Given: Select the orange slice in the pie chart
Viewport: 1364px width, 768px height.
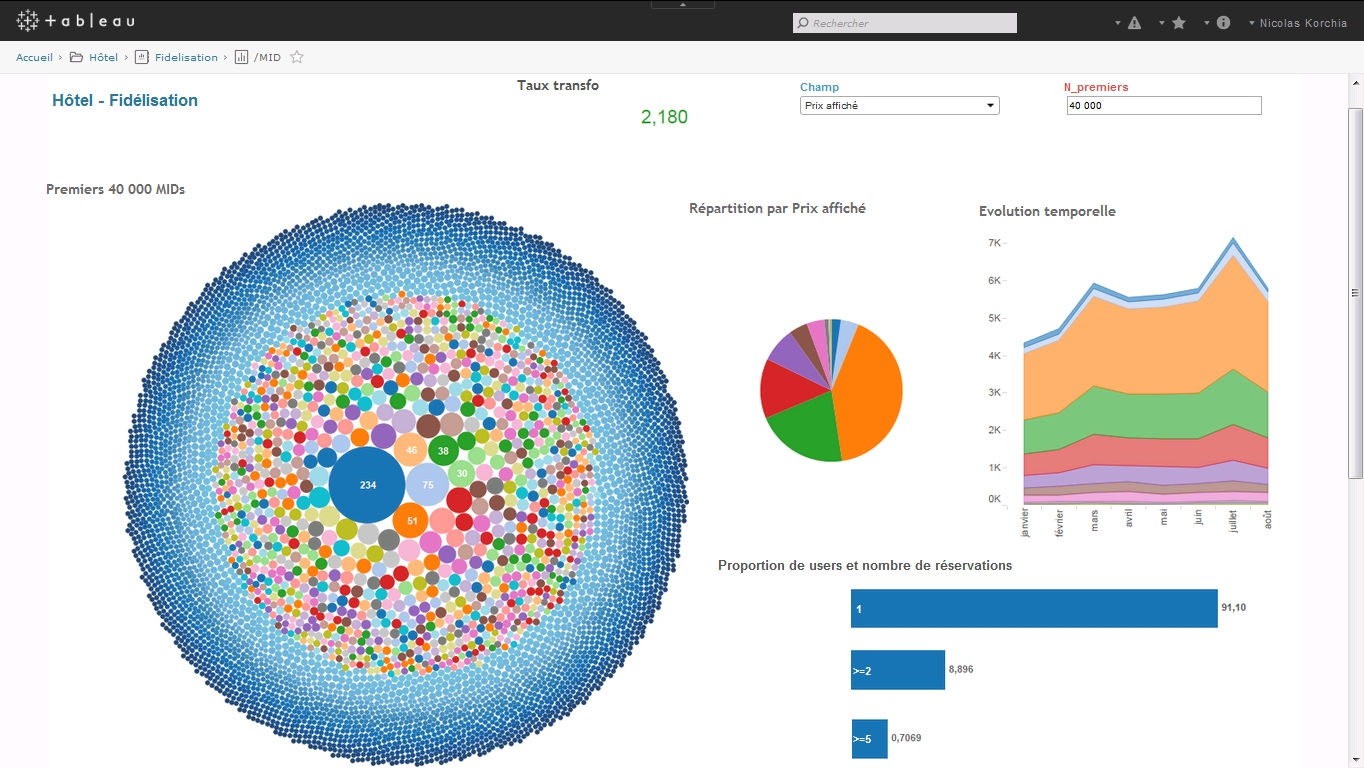Looking at the screenshot, I should 870,390.
